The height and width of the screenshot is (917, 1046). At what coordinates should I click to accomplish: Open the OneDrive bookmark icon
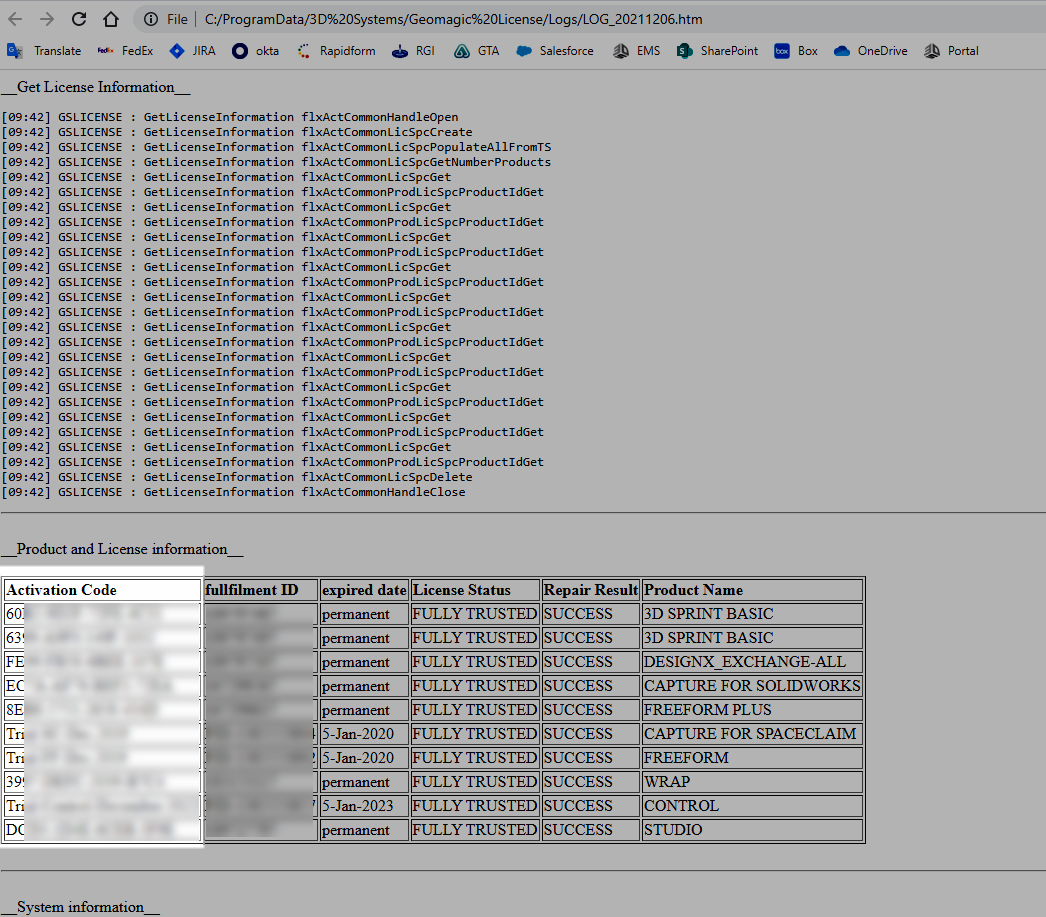[843, 50]
